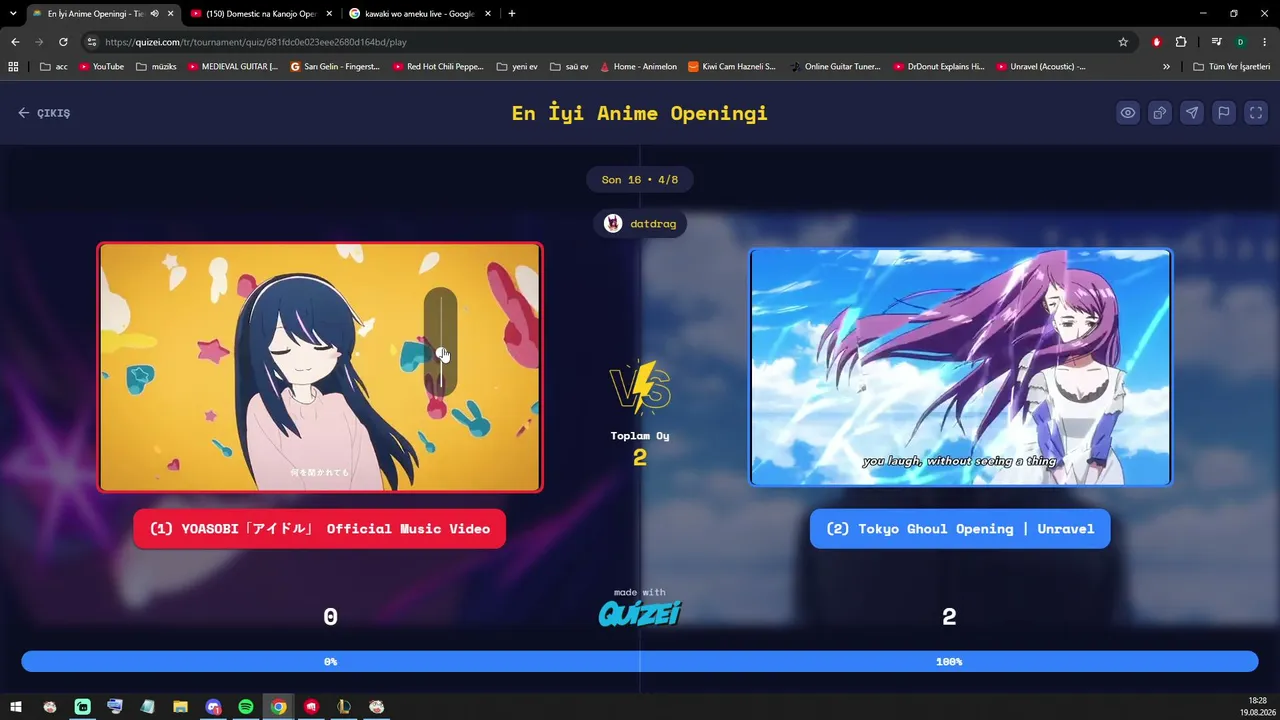The height and width of the screenshot is (720, 1280).
Task: Open the Red Hot Chili Peppe... bookmark
Action: tap(438, 67)
